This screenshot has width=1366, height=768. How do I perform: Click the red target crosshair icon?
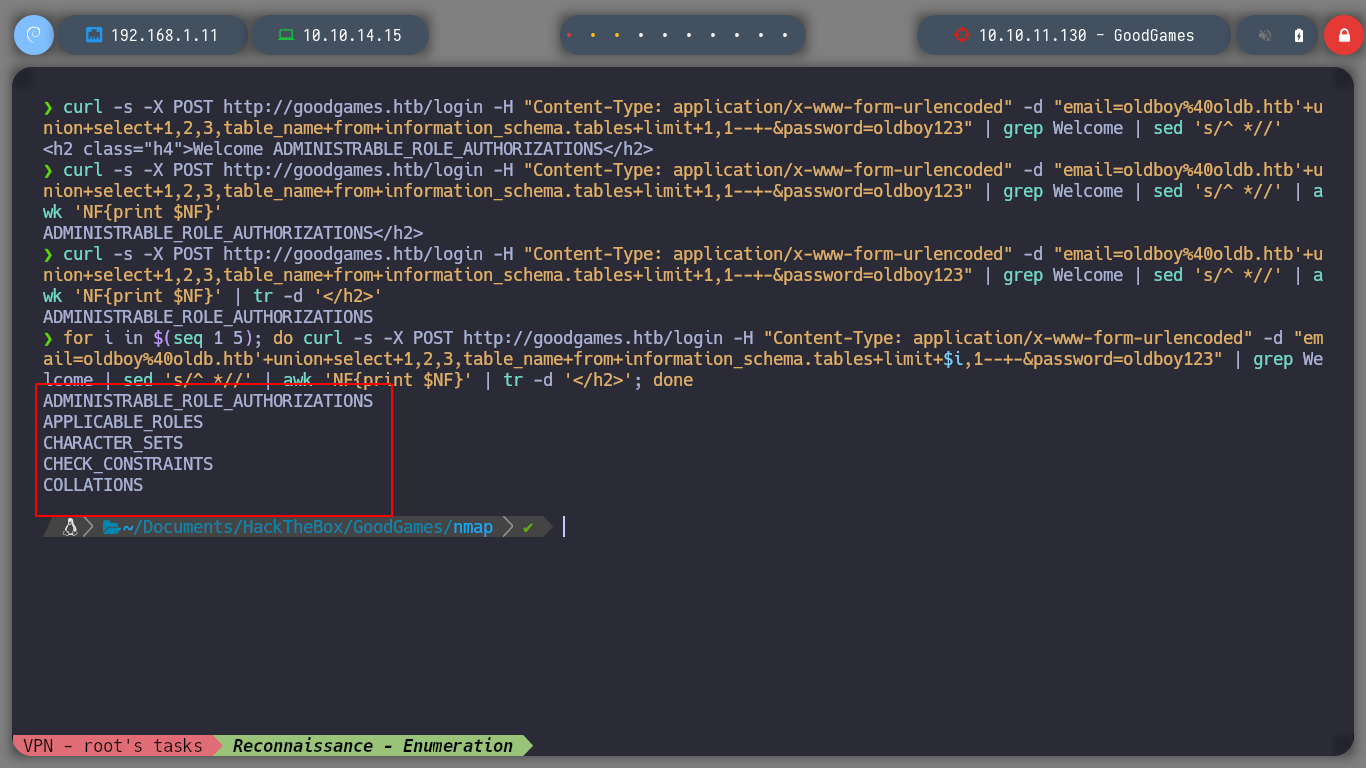pyautogui.click(x=962, y=35)
